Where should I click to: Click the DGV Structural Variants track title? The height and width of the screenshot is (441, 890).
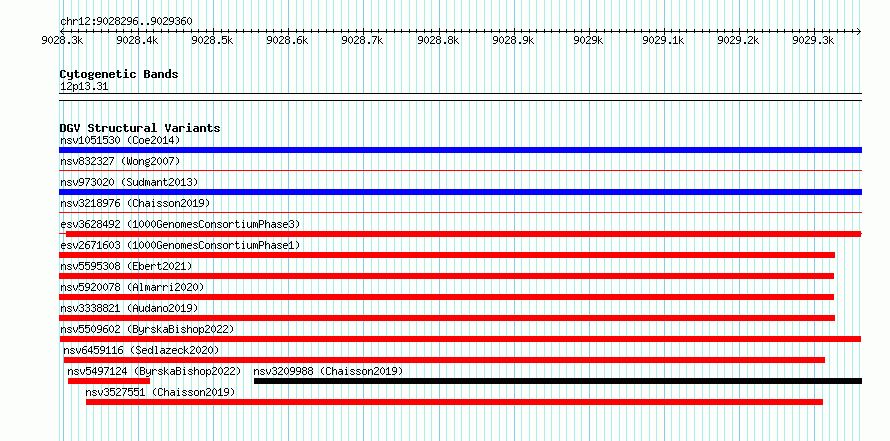click(x=140, y=128)
